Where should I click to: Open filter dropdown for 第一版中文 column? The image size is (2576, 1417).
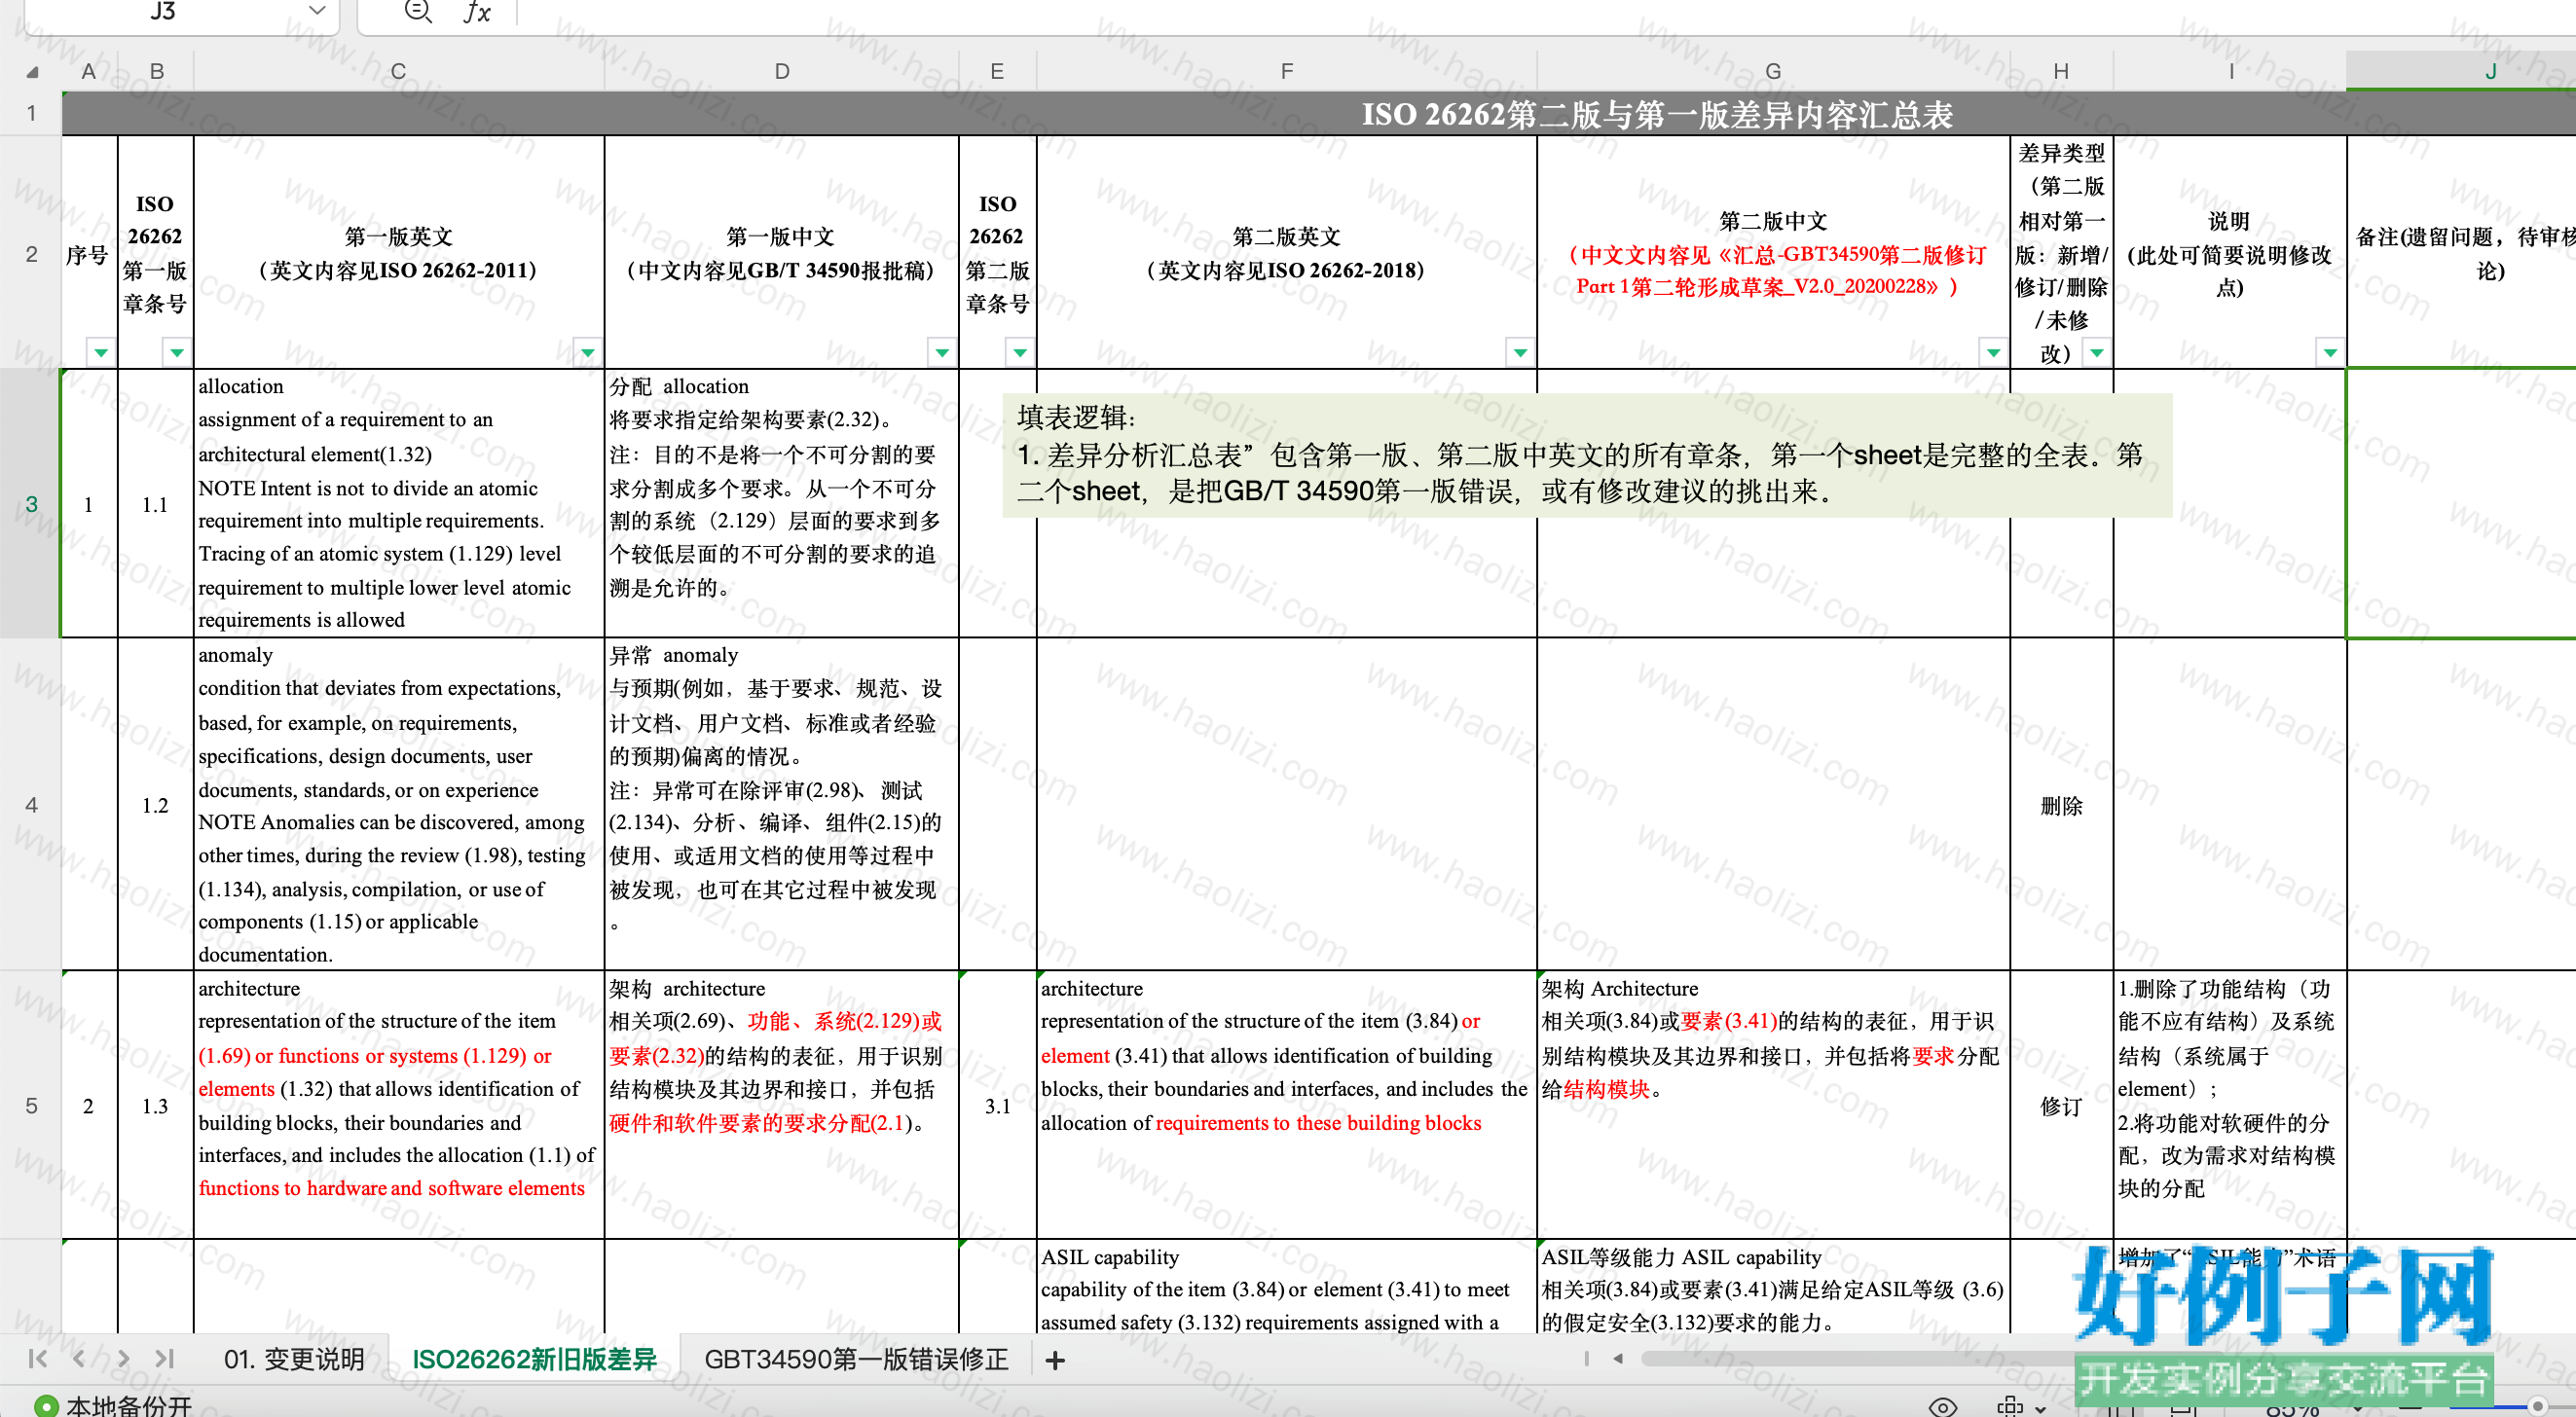click(x=942, y=352)
